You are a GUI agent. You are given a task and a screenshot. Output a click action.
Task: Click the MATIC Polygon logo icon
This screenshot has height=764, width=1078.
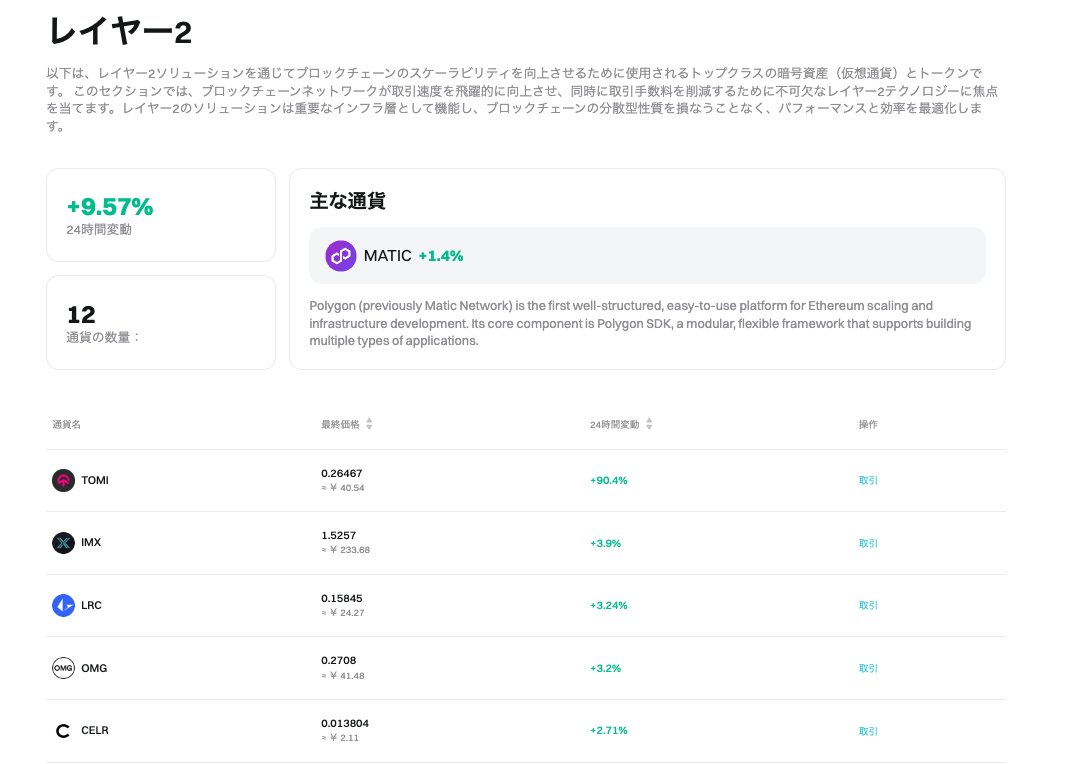point(340,256)
